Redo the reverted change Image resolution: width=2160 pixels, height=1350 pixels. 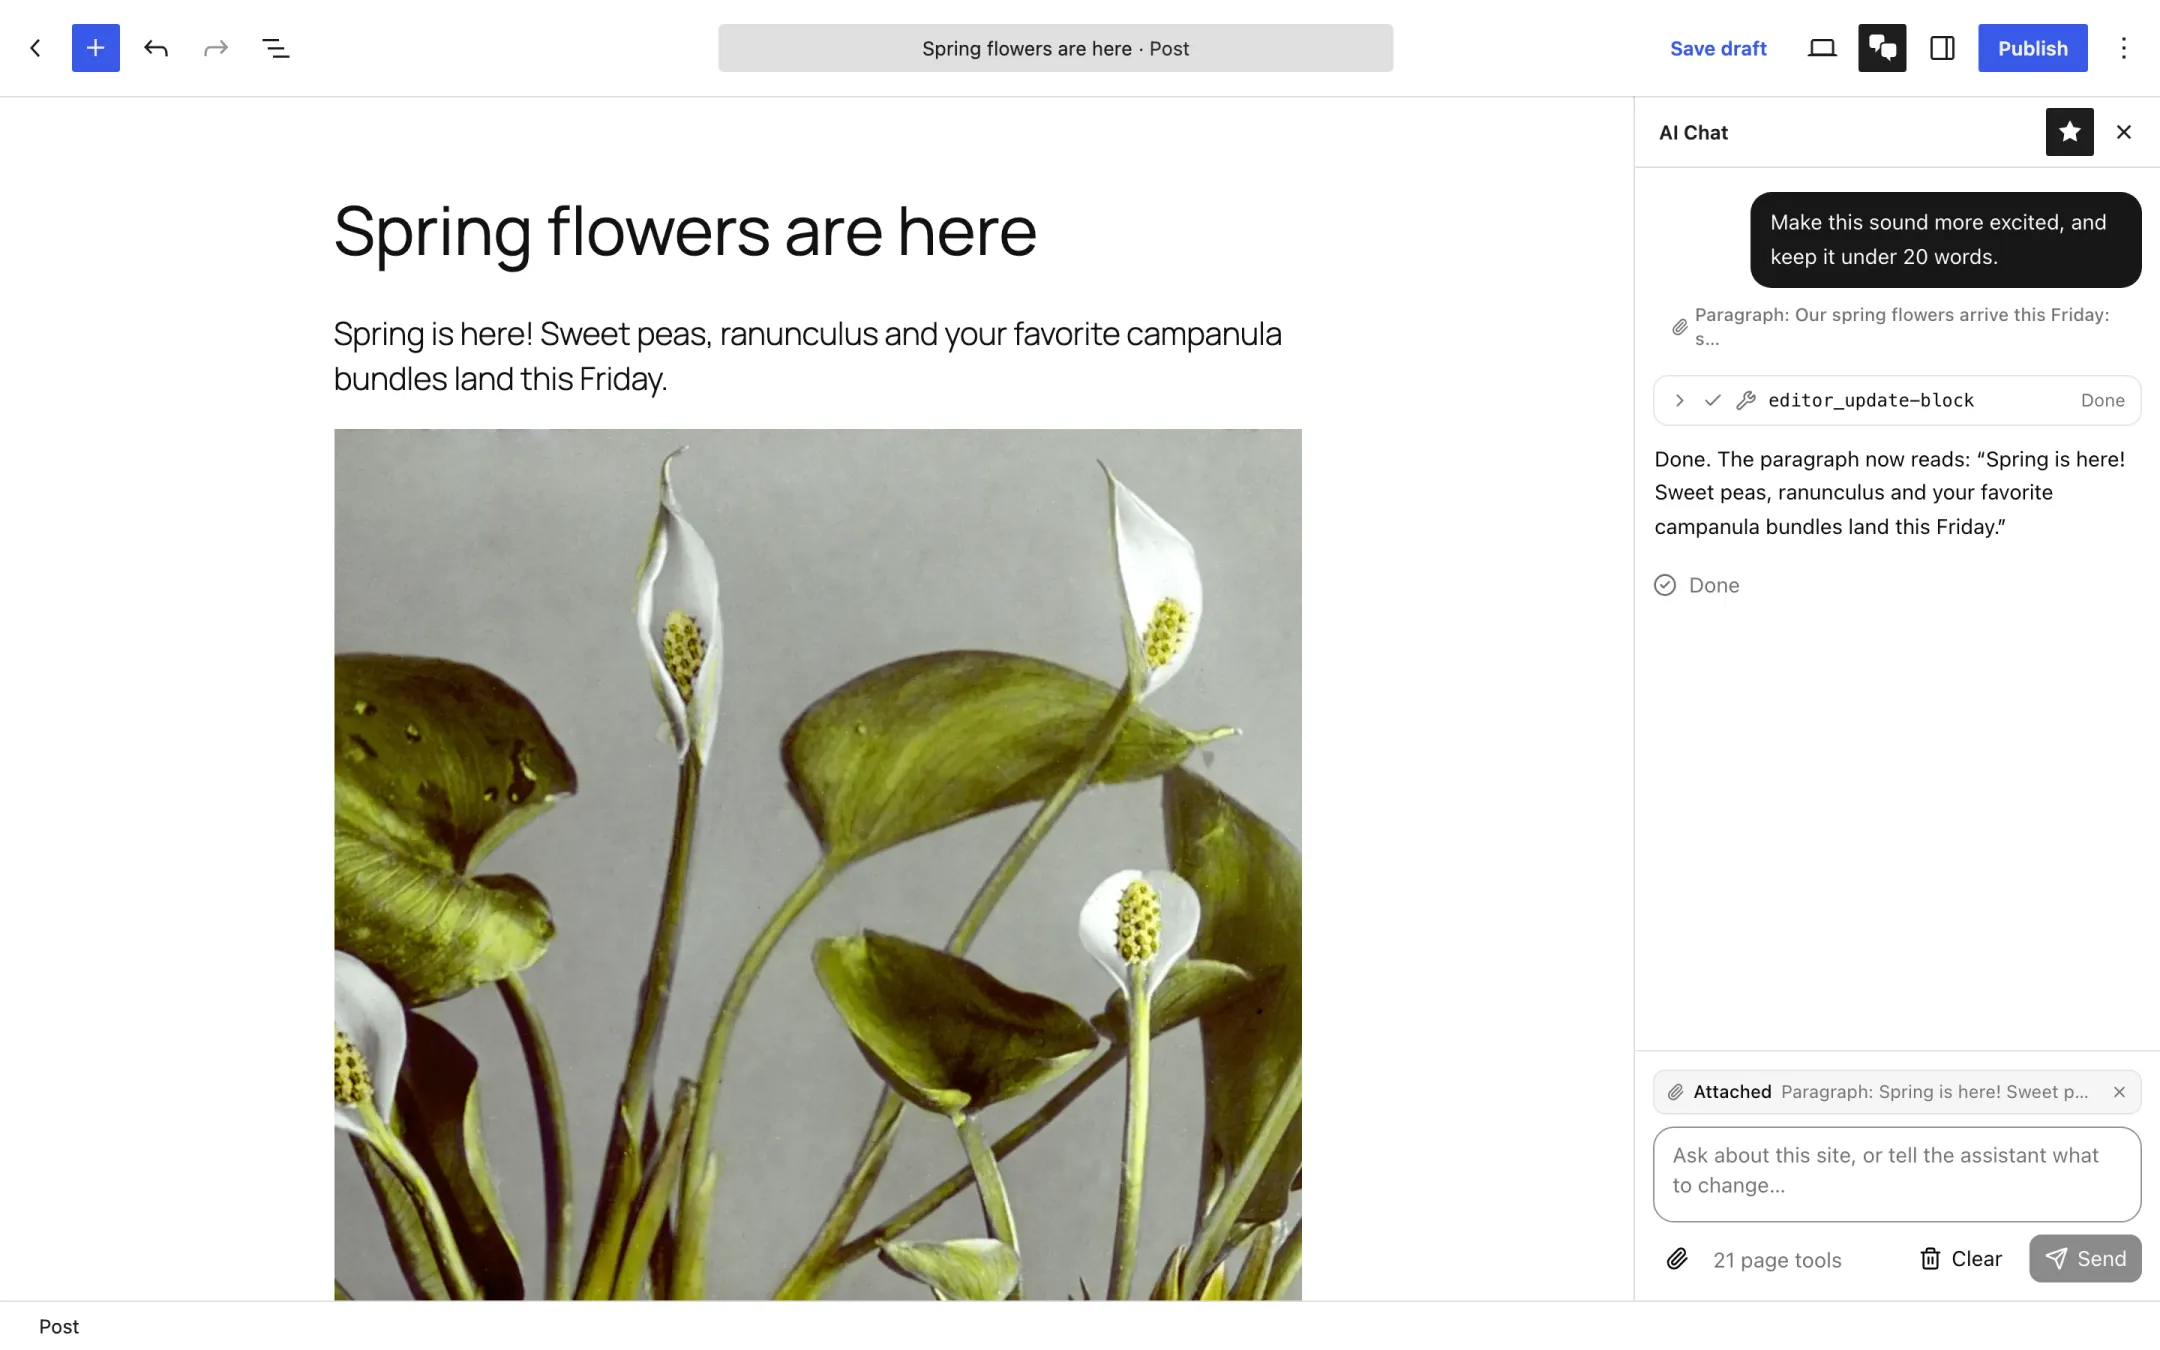pos(216,48)
